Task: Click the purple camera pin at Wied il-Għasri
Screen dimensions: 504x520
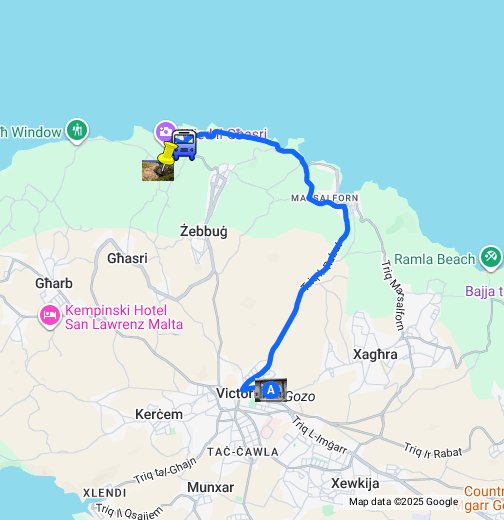Action: click(x=165, y=132)
